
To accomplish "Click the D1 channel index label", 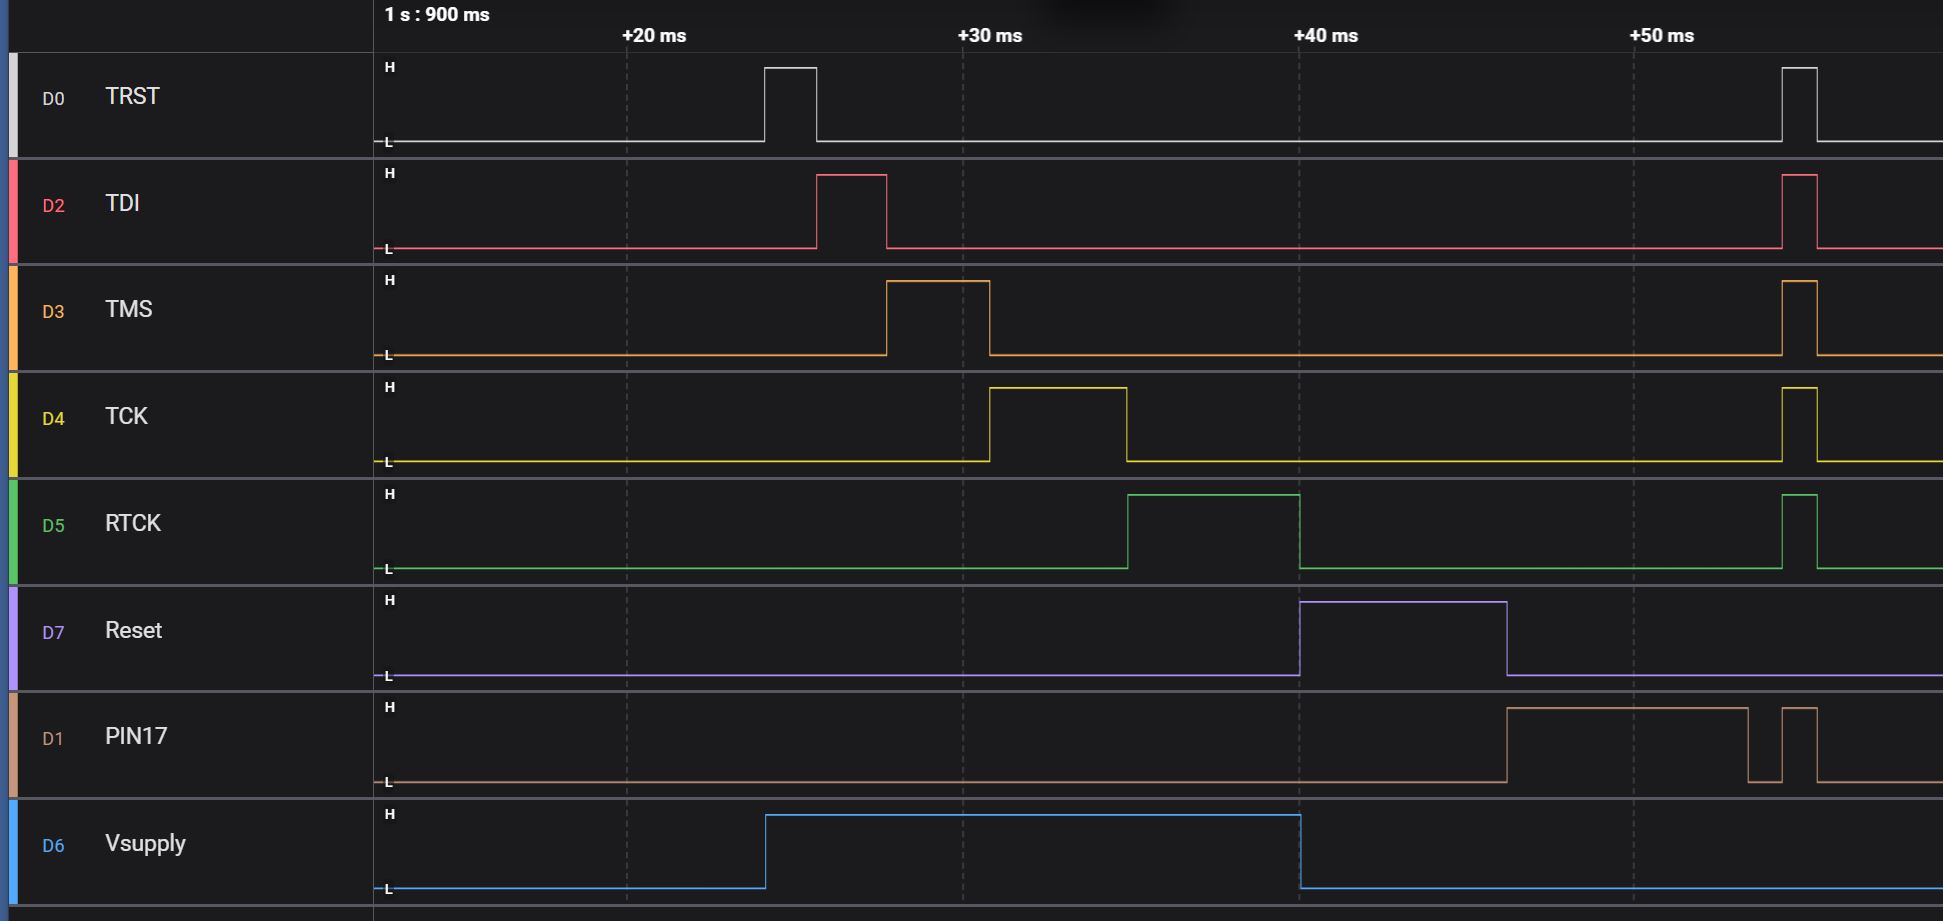I will (x=53, y=739).
